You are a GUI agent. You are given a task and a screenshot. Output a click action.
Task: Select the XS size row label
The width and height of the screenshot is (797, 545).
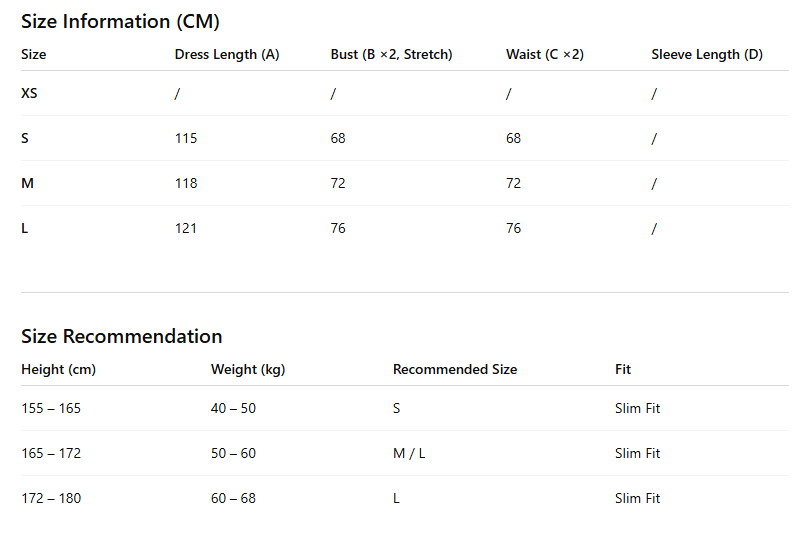click(x=29, y=93)
